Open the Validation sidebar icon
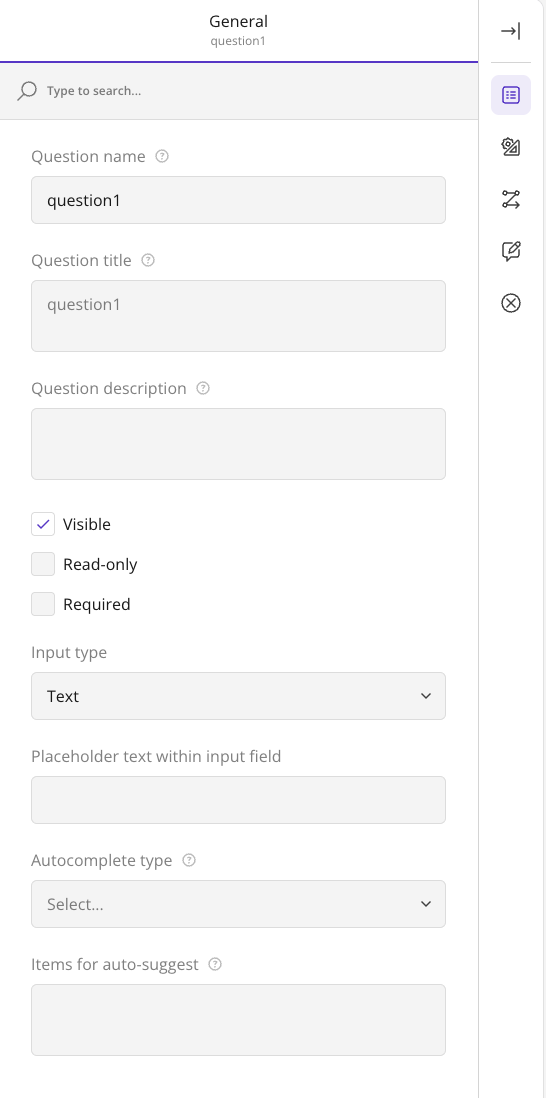 [x=511, y=303]
